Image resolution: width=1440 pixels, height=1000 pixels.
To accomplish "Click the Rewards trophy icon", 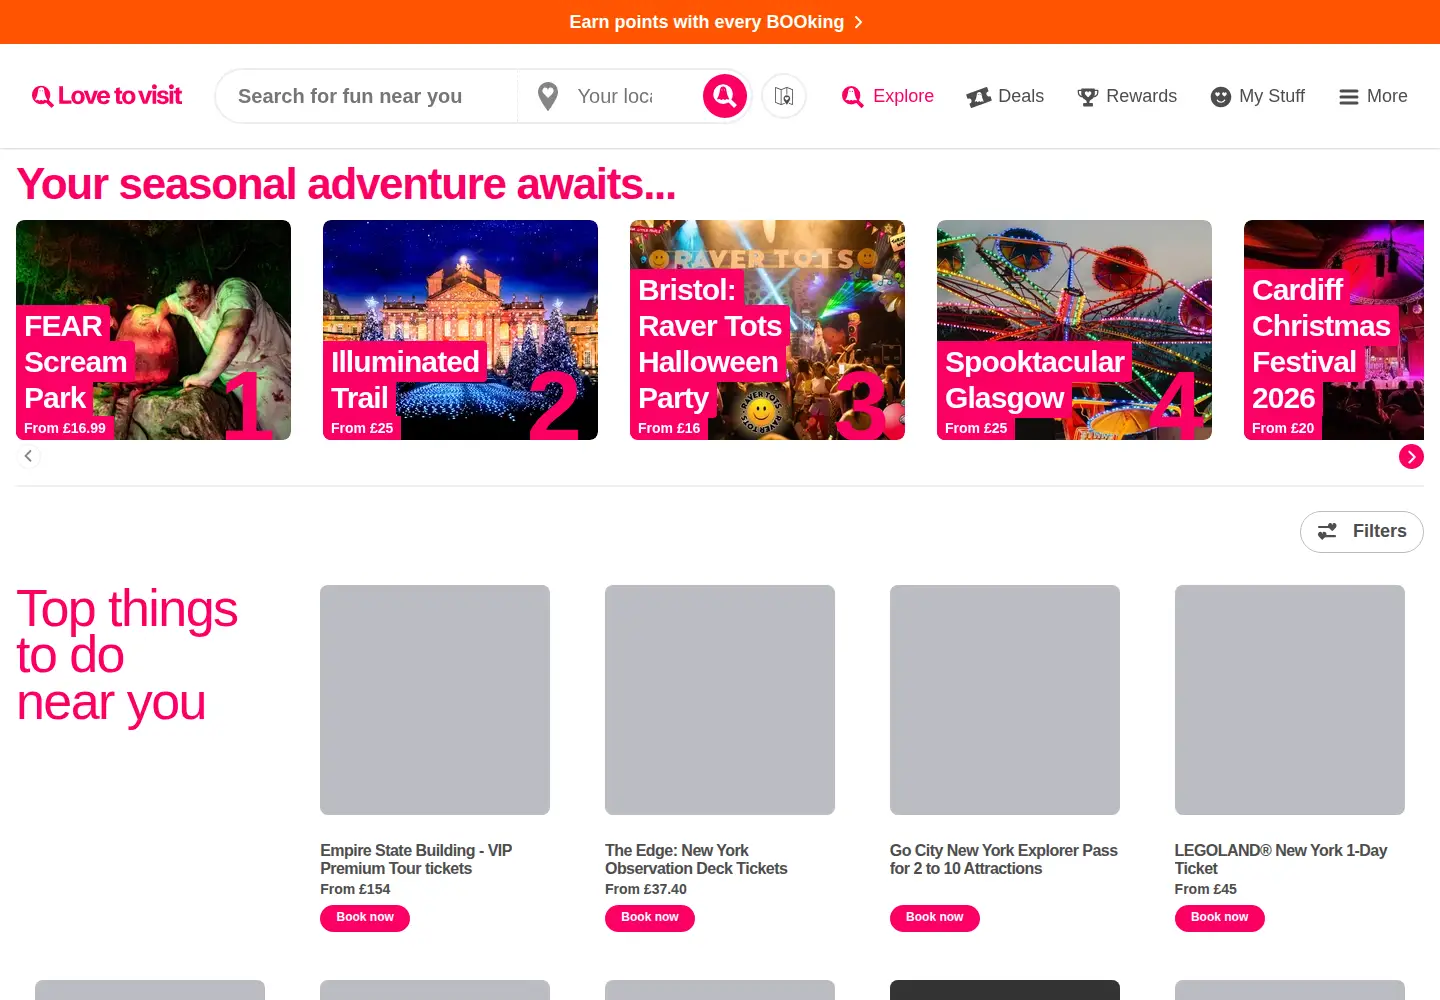I will [1088, 97].
